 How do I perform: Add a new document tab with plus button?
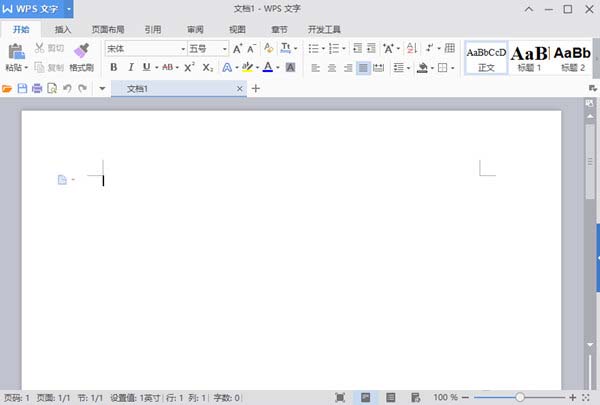point(256,89)
